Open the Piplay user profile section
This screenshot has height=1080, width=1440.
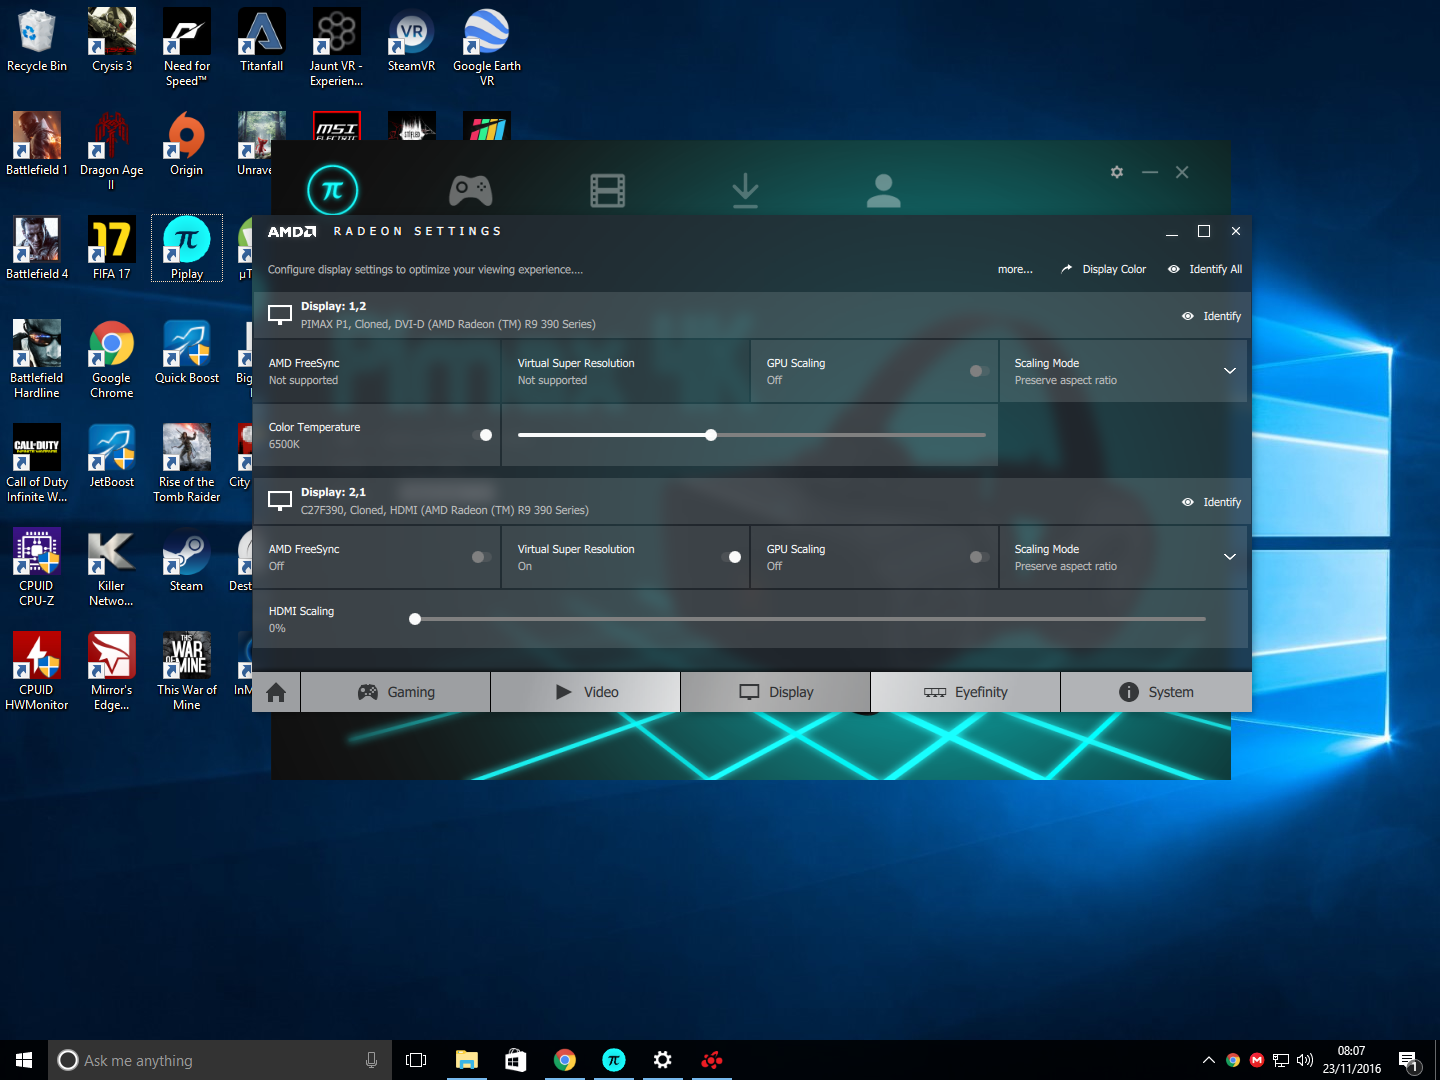point(884,190)
